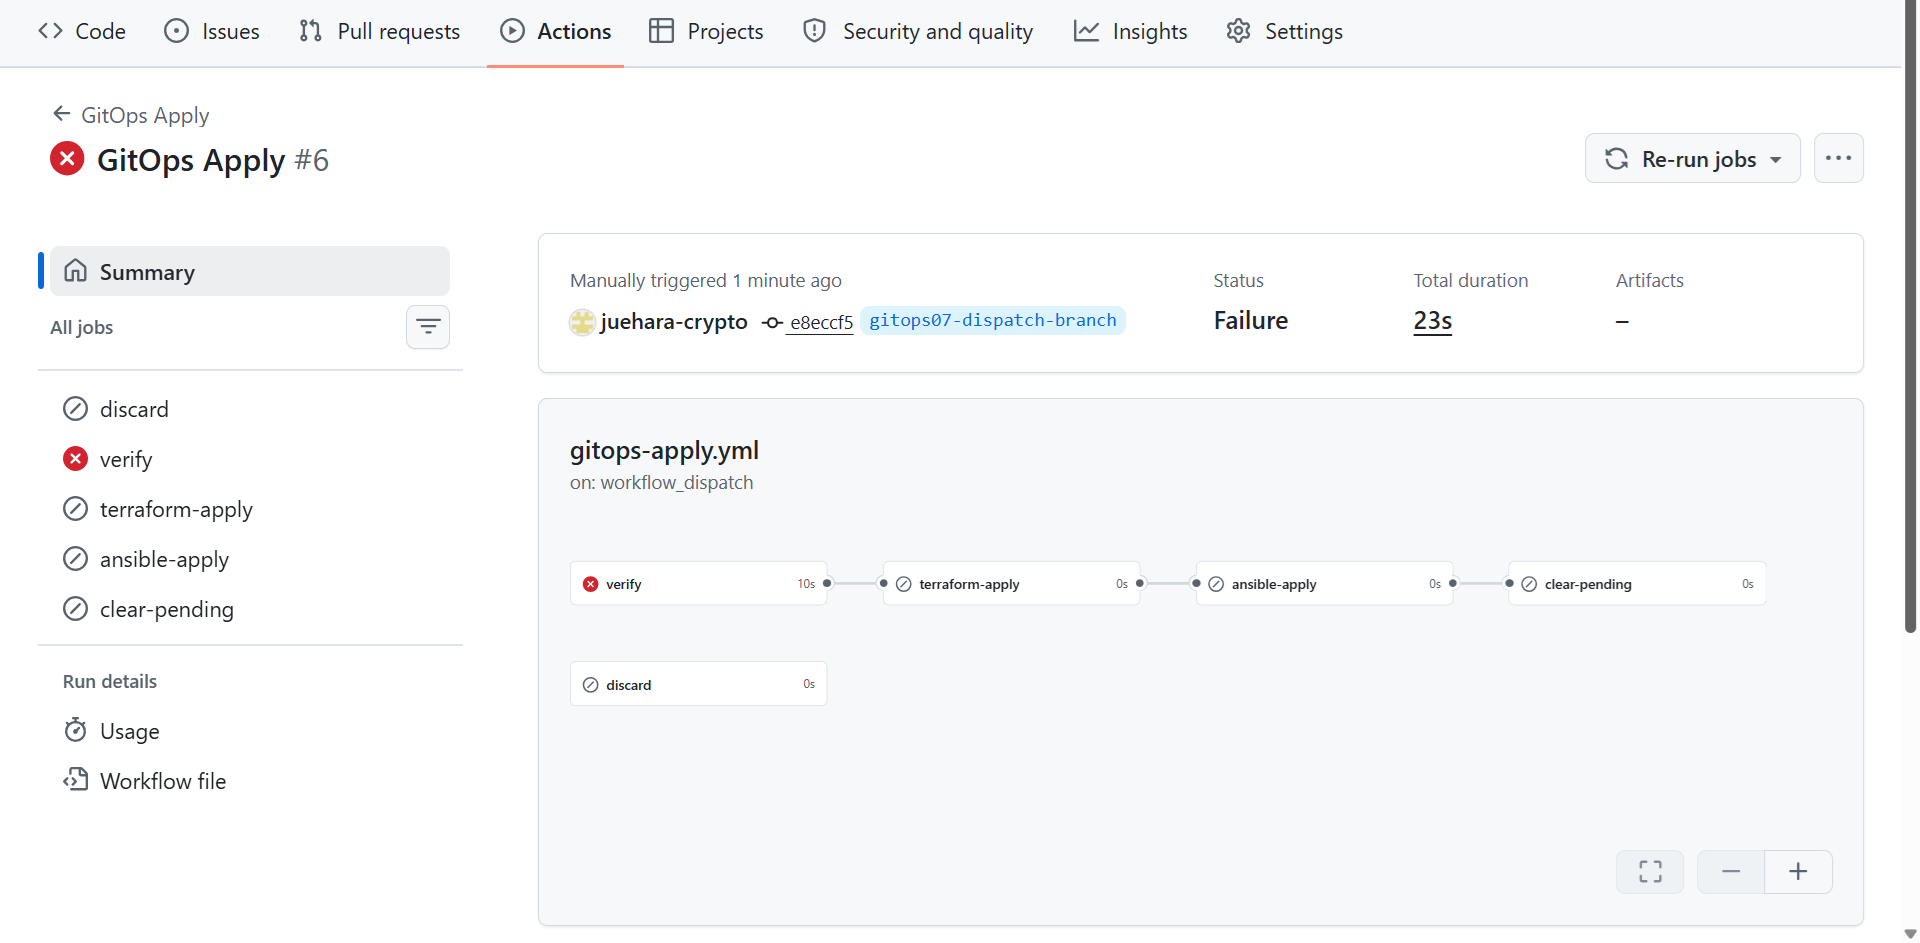Screen dimensions: 1920x943
Task: Click discard node in workflow graph
Action: click(x=698, y=684)
